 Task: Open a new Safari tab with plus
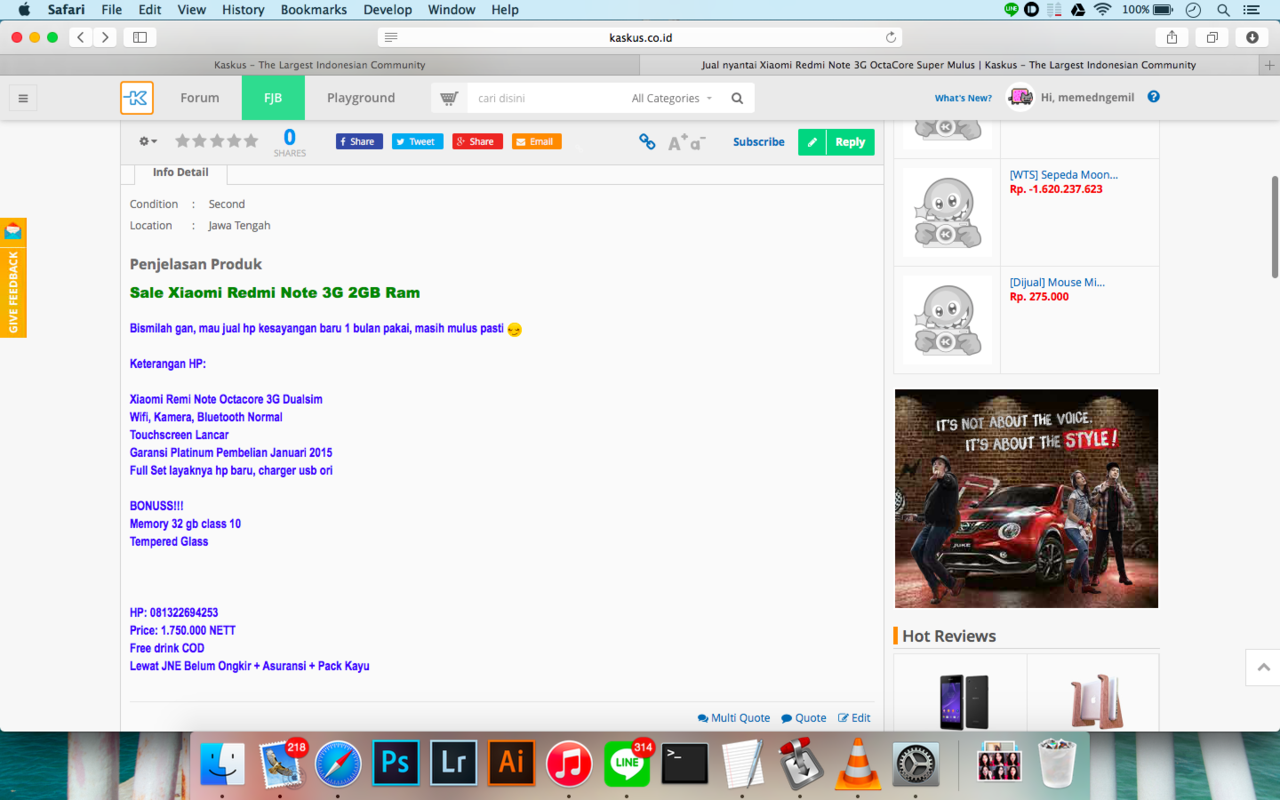[1270, 65]
